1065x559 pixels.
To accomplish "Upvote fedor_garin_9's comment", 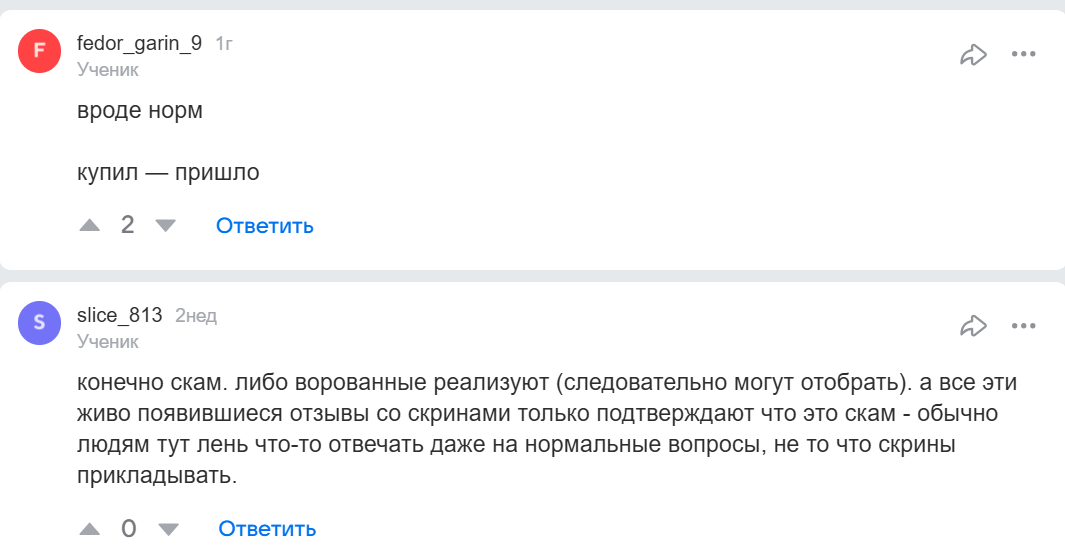I will pos(90,226).
